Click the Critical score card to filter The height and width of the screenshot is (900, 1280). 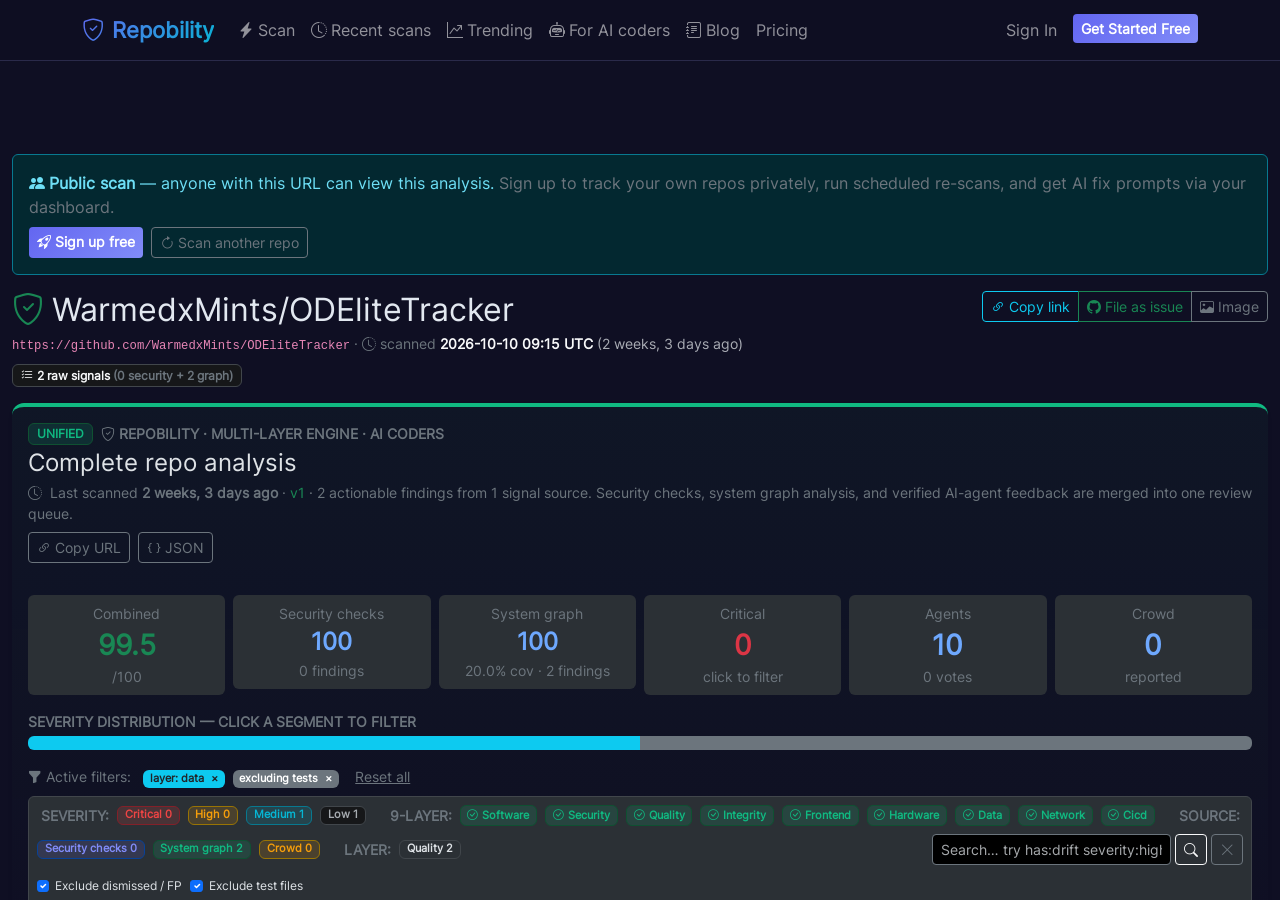(x=742, y=645)
